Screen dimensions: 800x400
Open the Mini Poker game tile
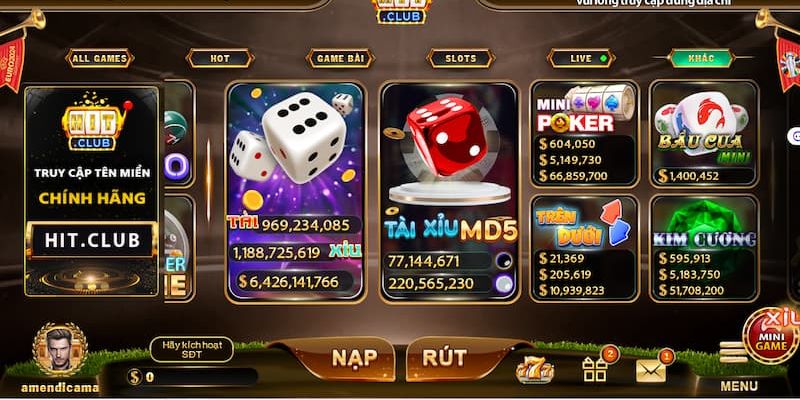coord(585,134)
